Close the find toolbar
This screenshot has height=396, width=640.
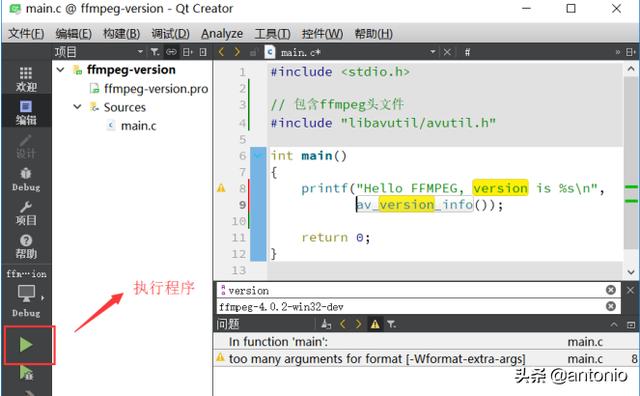click(x=630, y=290)
